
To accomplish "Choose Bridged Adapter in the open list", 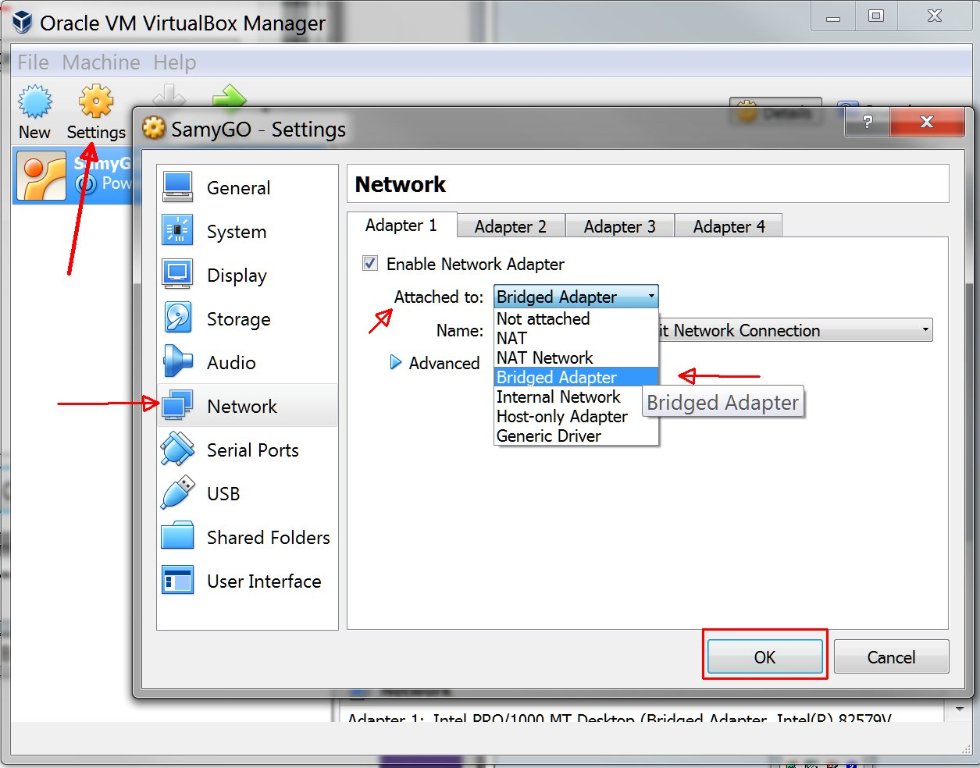I will (x=576, y=377).
